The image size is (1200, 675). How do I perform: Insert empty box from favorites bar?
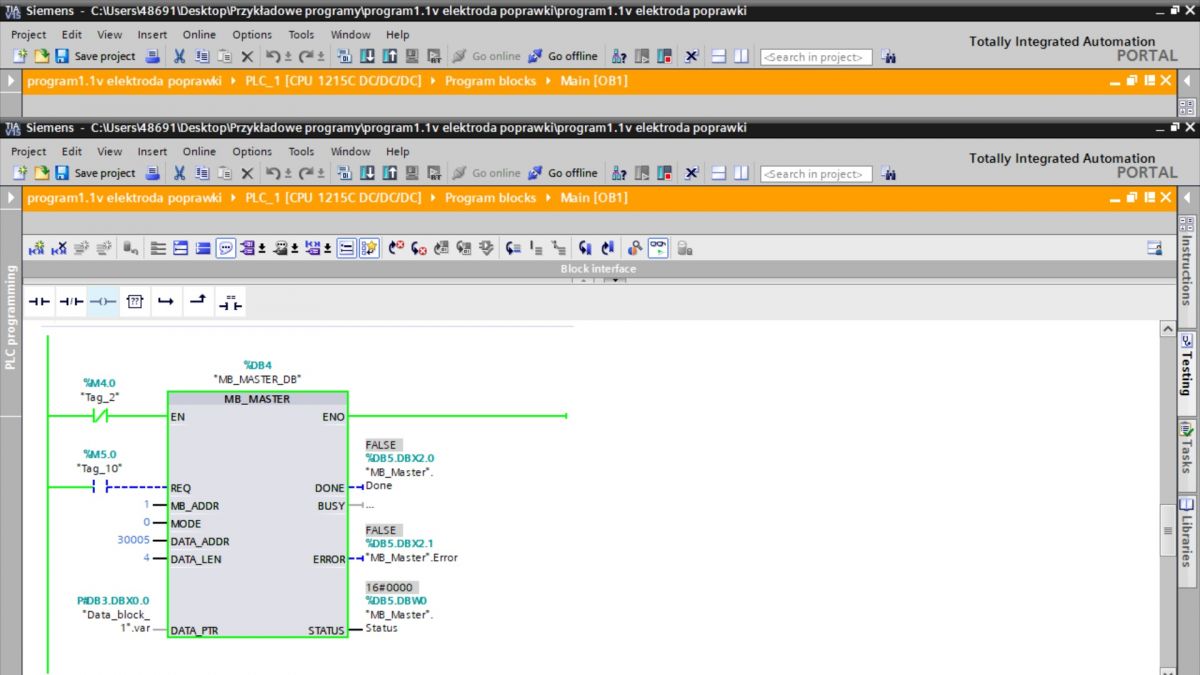(135, 301)
